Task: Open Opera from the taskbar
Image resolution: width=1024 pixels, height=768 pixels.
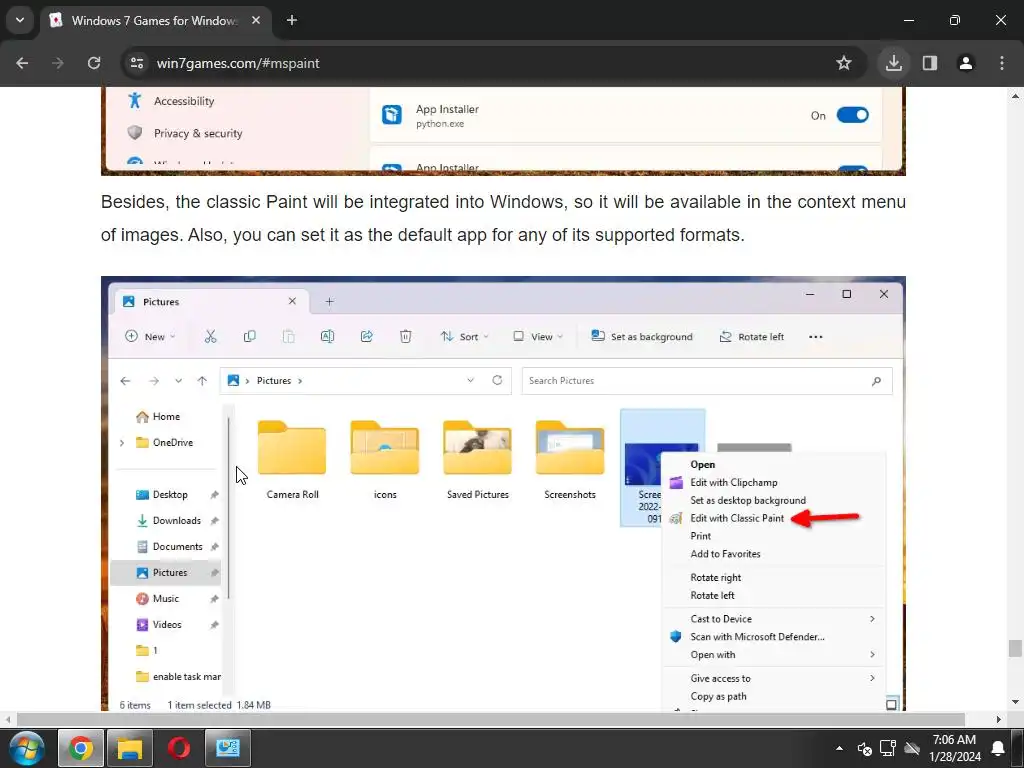Action: 179,748
